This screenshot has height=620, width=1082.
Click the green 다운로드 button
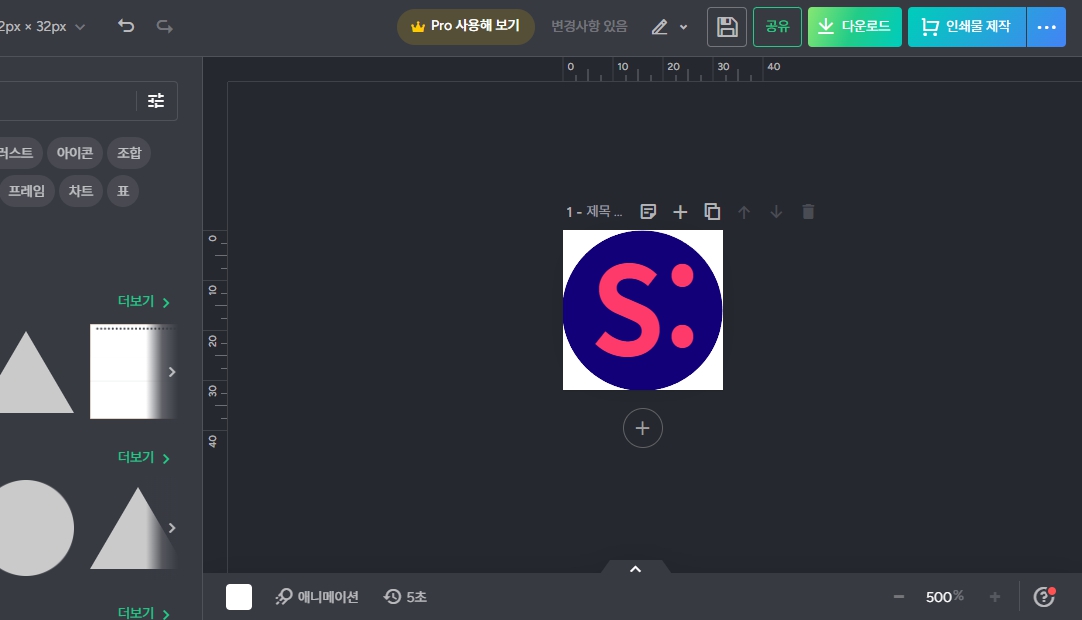click(x=854, y=27)
